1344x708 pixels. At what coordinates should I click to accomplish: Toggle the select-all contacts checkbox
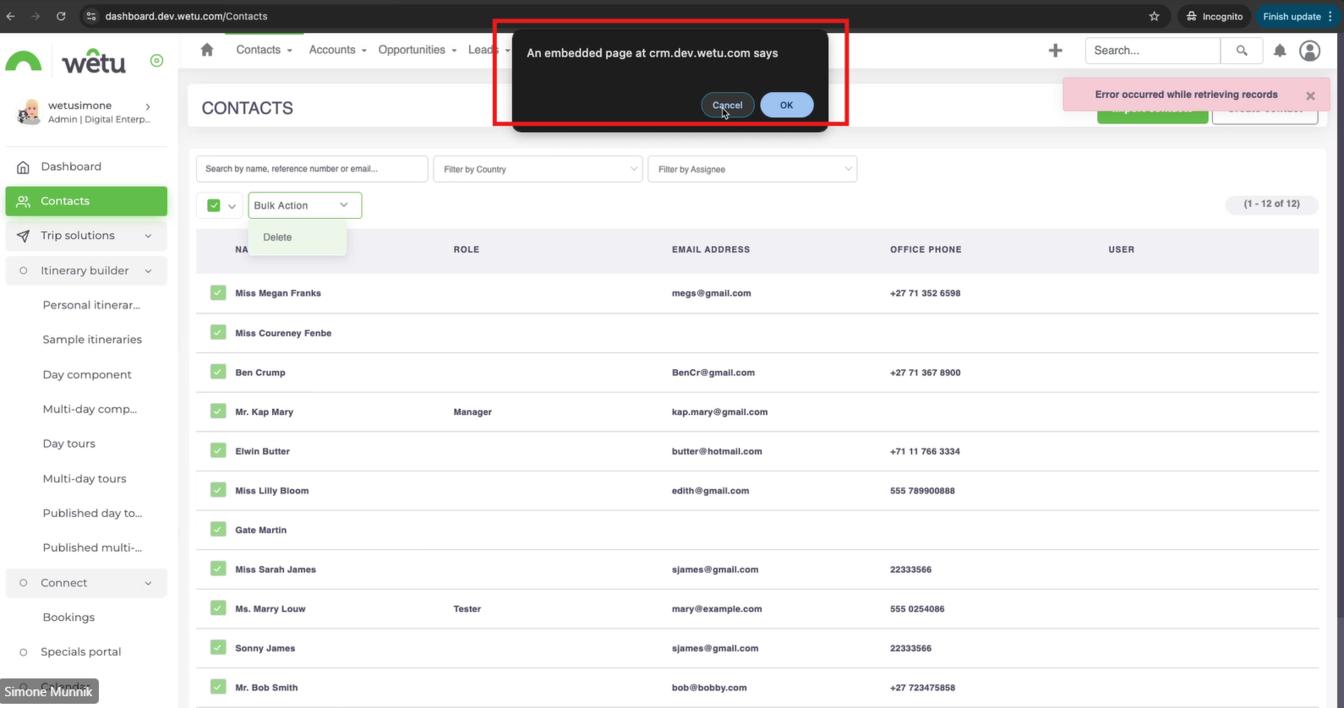pyautogui.click(x=214, y=205)
